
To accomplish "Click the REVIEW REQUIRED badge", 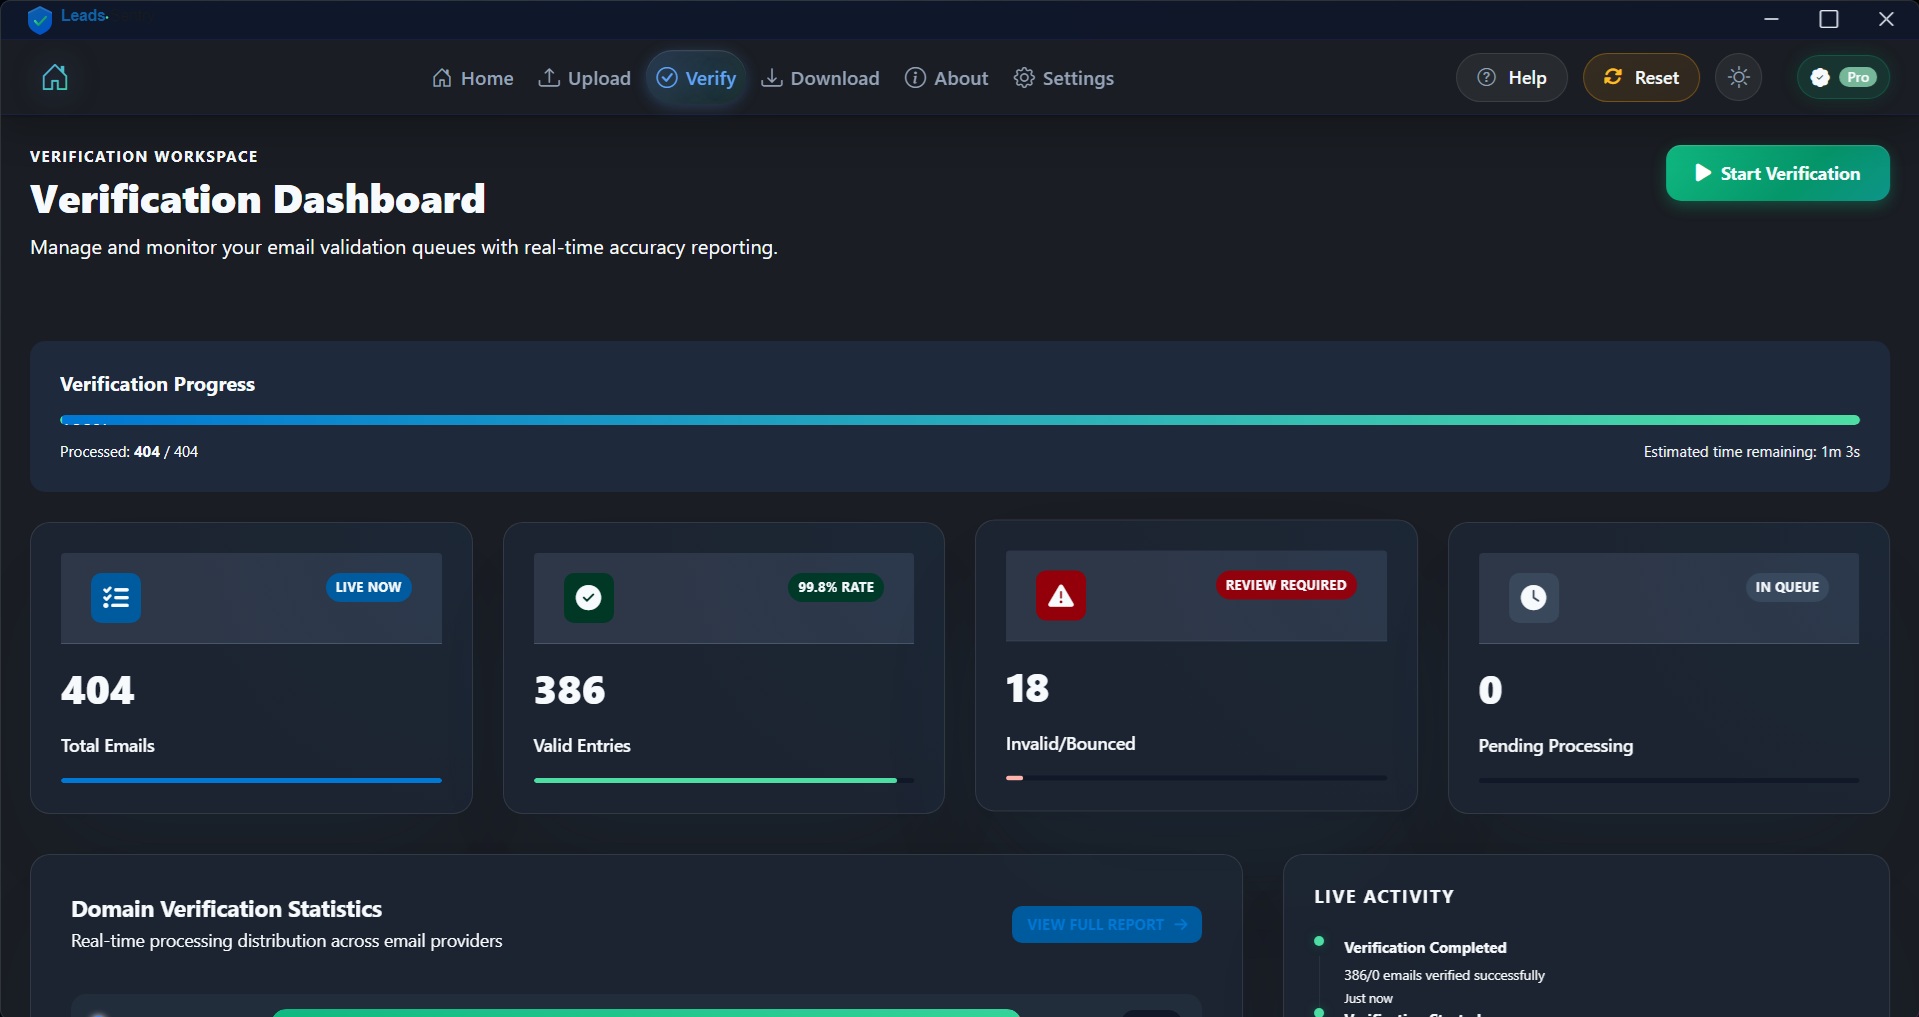I will pyautogui.click(x=1286, y=585).
